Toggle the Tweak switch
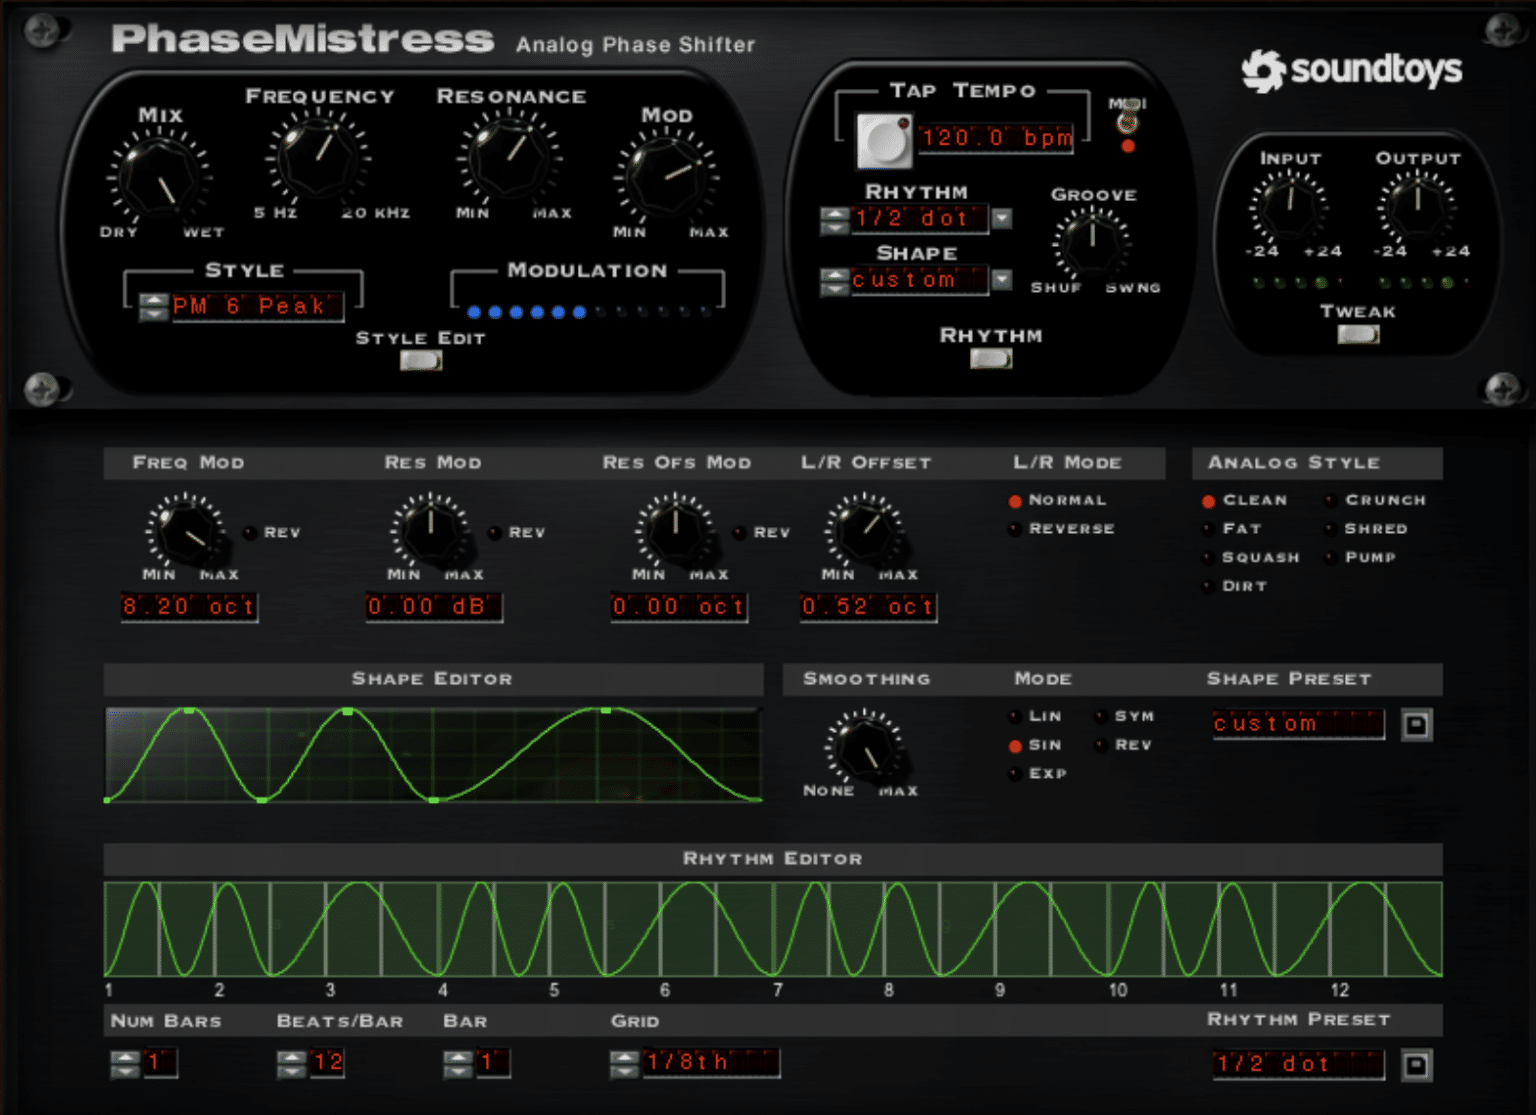 click(x=1358, y=334)
